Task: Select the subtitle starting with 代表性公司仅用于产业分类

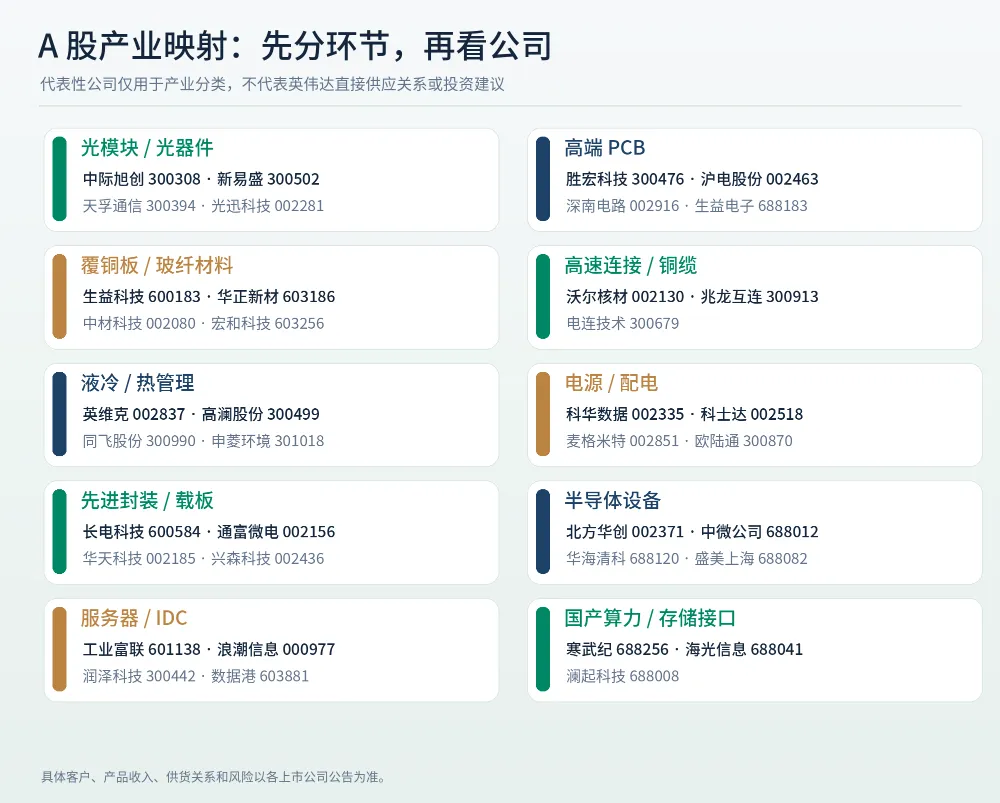Action: (272, 84)
